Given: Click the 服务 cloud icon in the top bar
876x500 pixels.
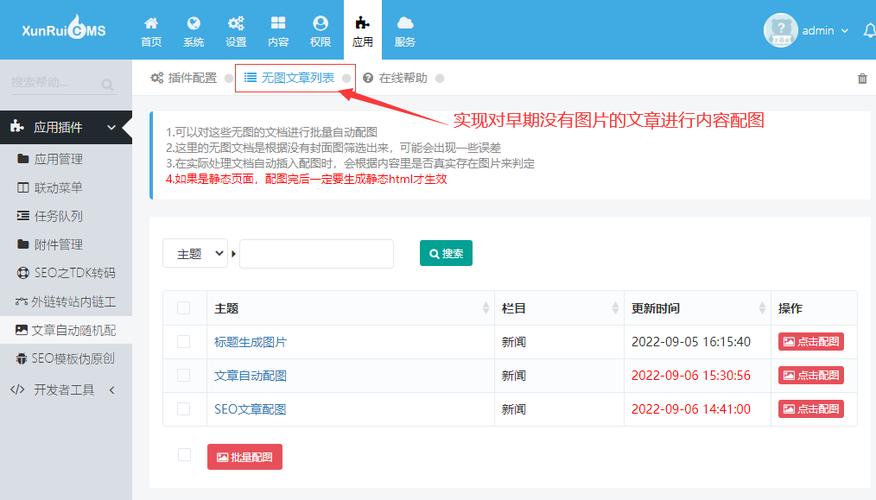Looking at the screenshot, I should click(405, 23).
